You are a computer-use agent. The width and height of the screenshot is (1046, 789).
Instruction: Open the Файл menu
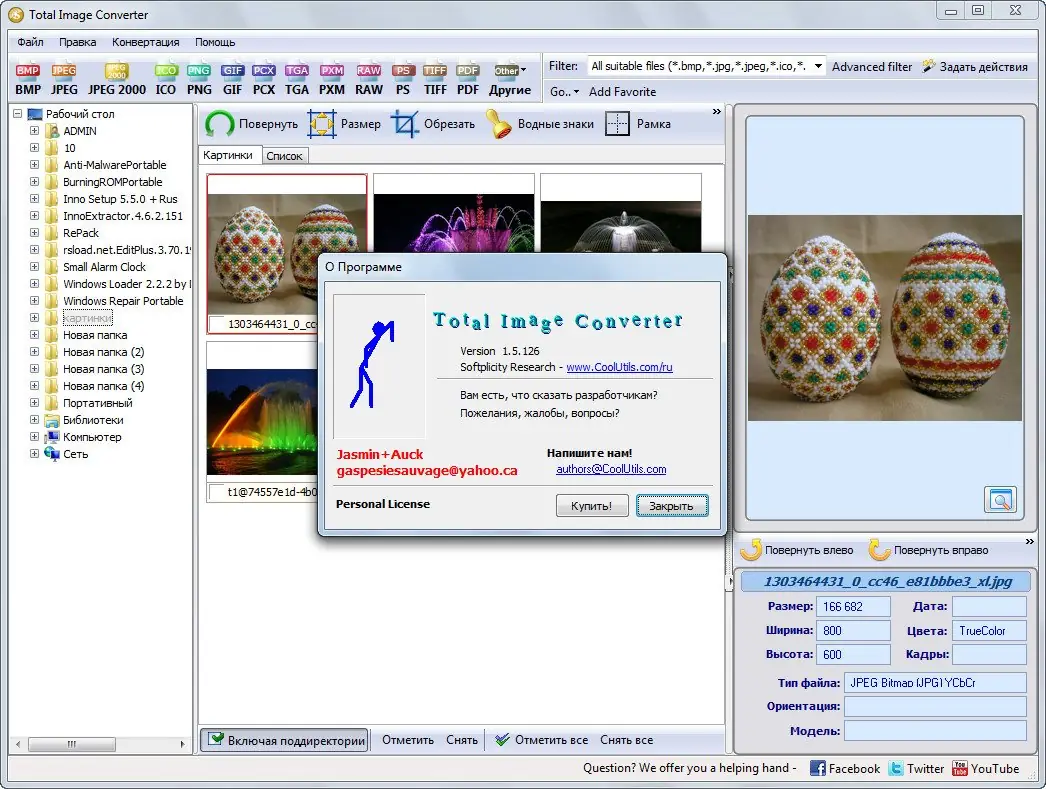30,42
